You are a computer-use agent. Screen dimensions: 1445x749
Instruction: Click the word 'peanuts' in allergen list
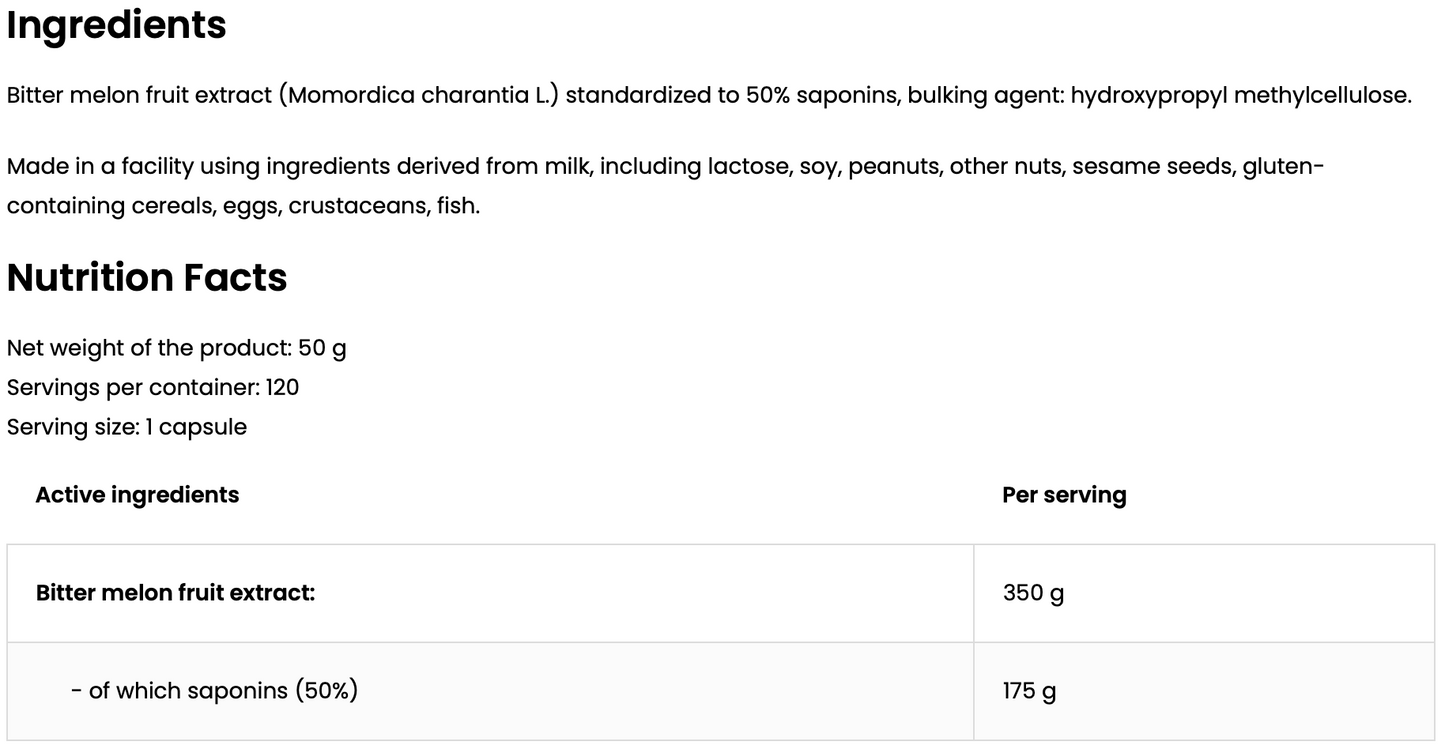click(895, 166)
